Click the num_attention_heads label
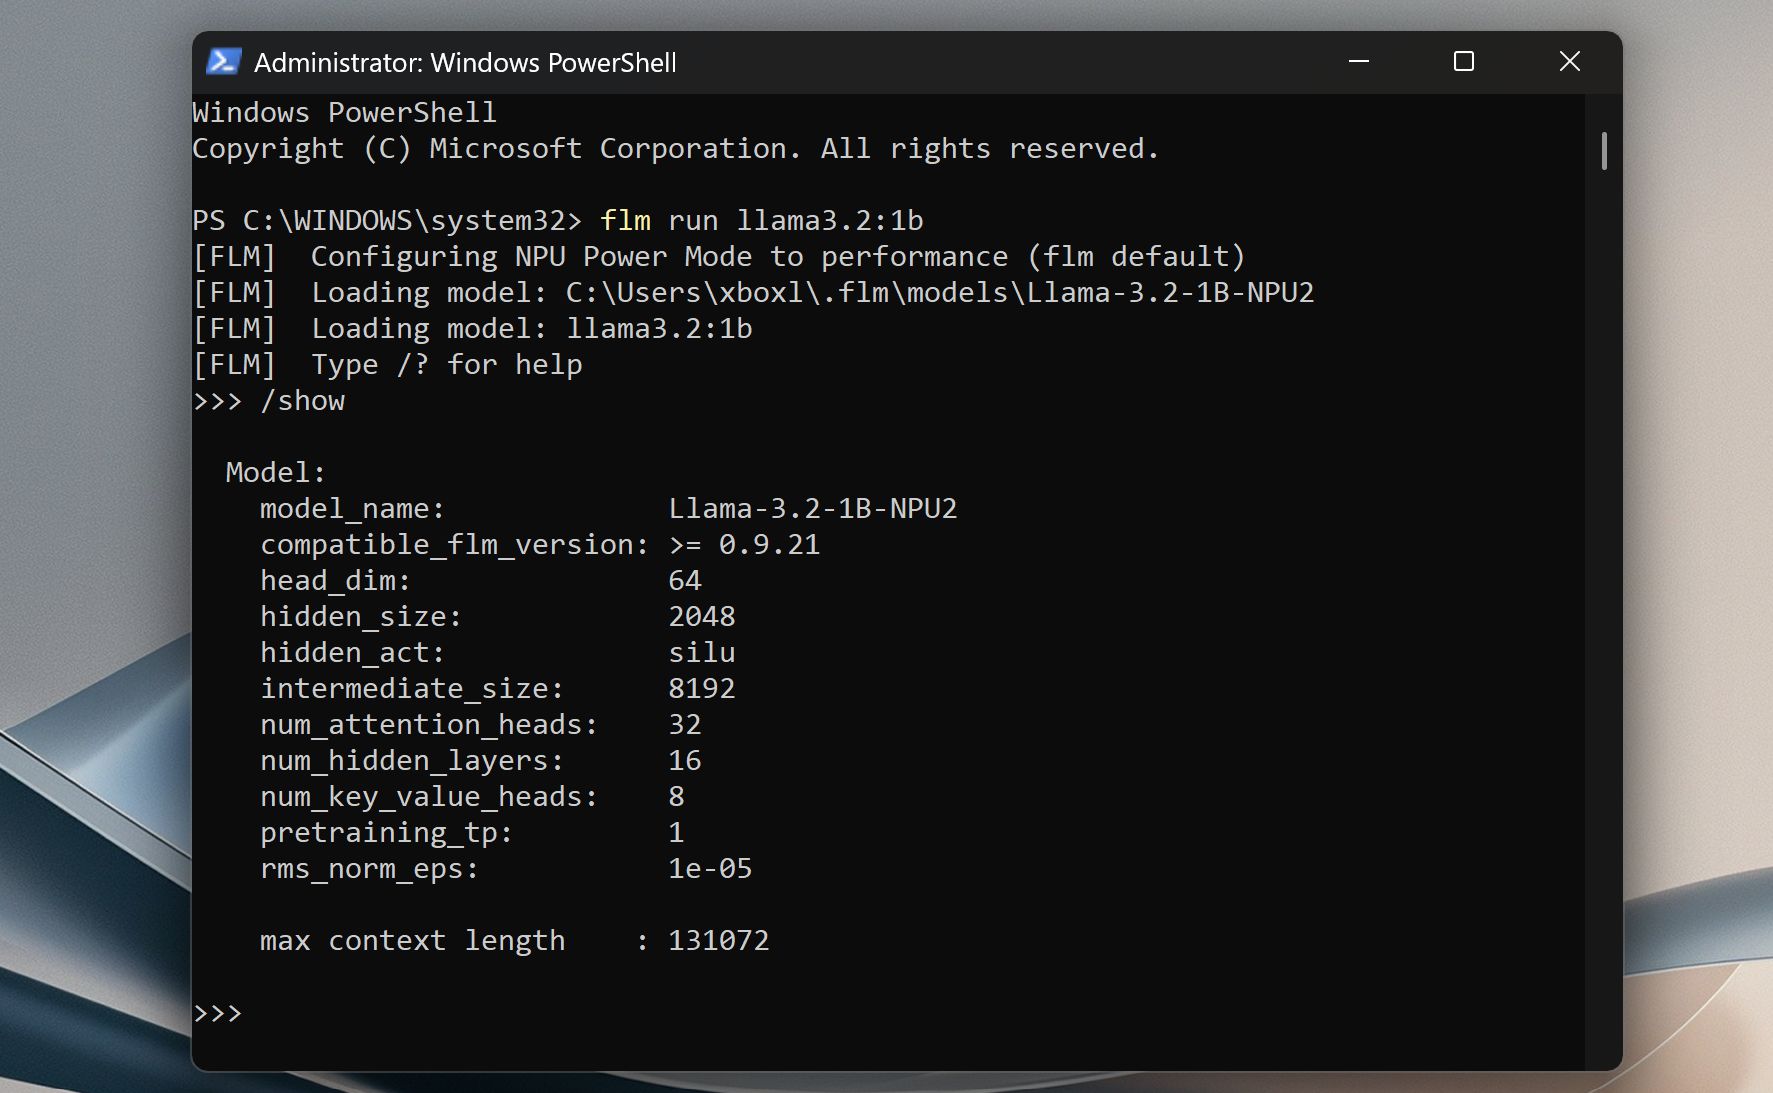The width and height of the screenshot is (1773, 1093). coord(429,725)
